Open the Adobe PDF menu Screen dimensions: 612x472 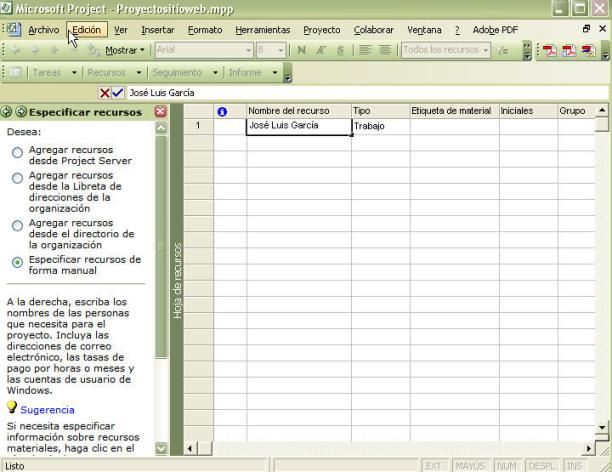coord(495,30)
